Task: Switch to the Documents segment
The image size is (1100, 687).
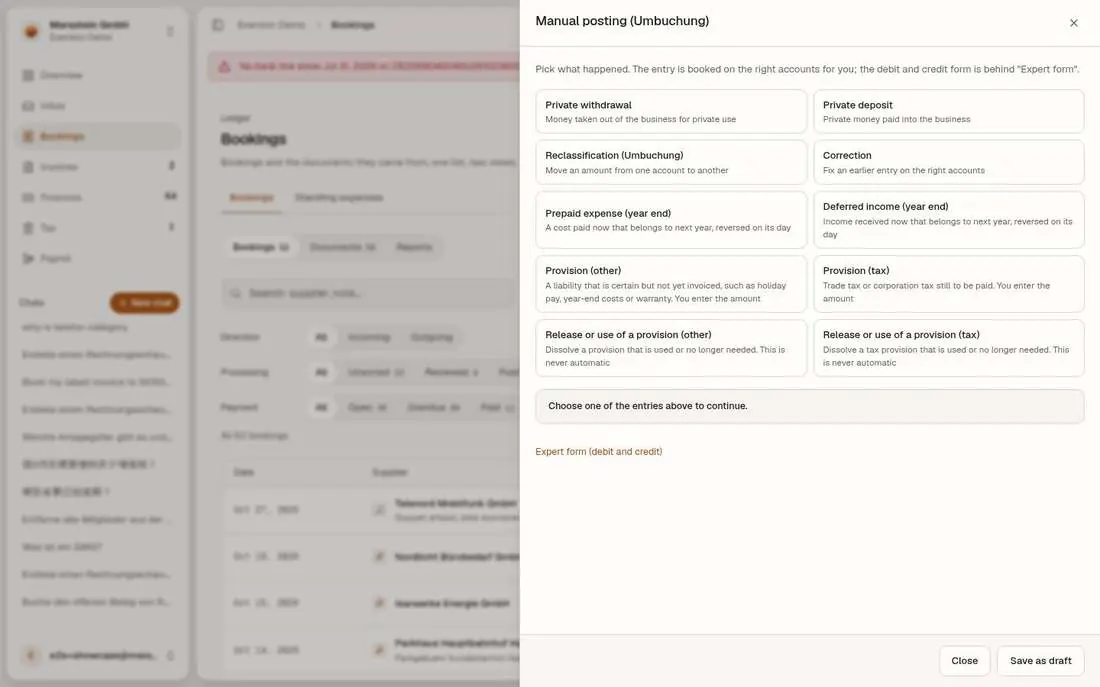Action: click(x=342, y=247)
